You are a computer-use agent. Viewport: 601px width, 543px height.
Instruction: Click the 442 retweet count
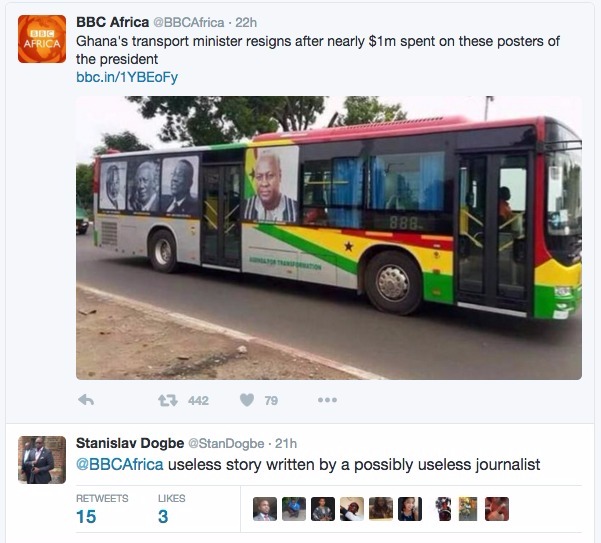click(198, 401)
